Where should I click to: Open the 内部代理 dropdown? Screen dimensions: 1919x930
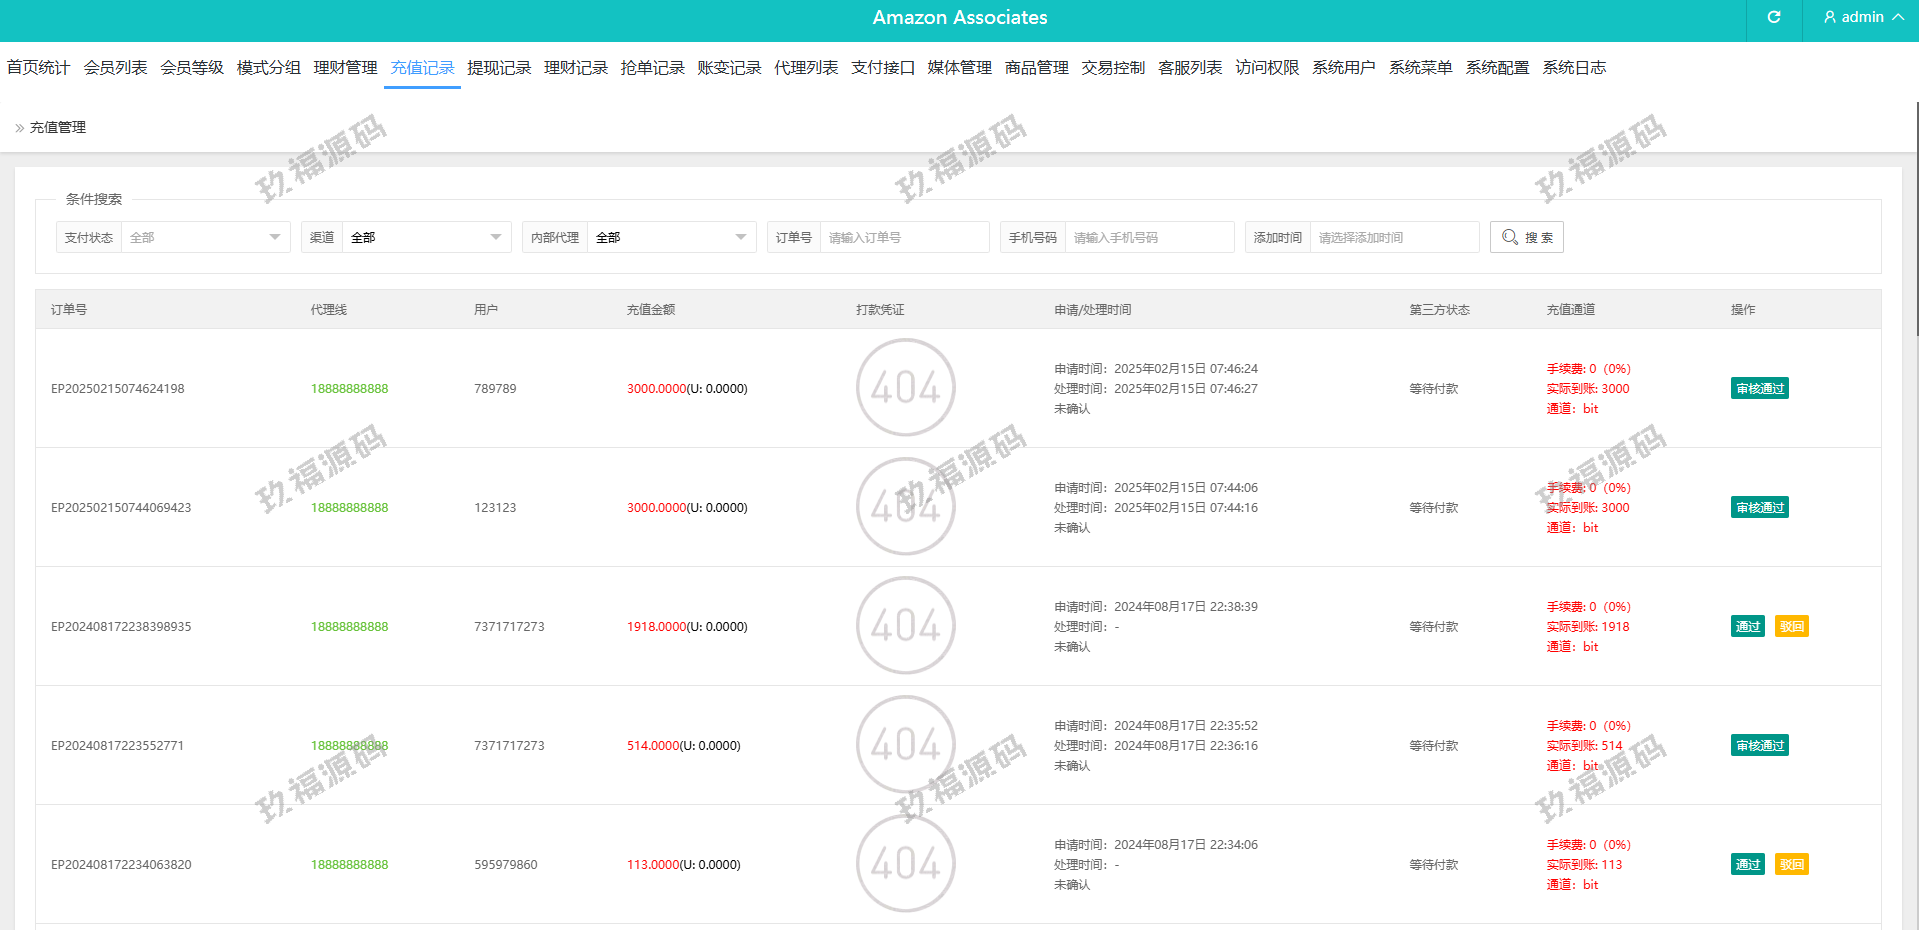(671, 237)
